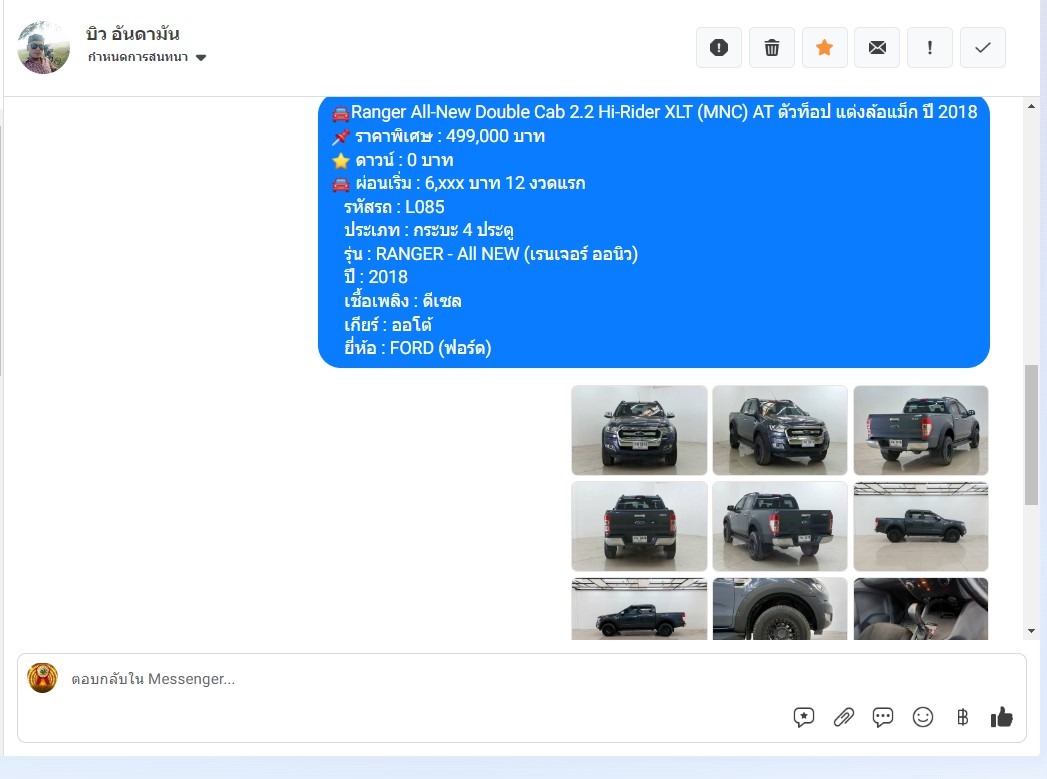The image size is (1047, 779).
Task: Flag as priority with the plain exclamation icon
Action: pos(929,47)
